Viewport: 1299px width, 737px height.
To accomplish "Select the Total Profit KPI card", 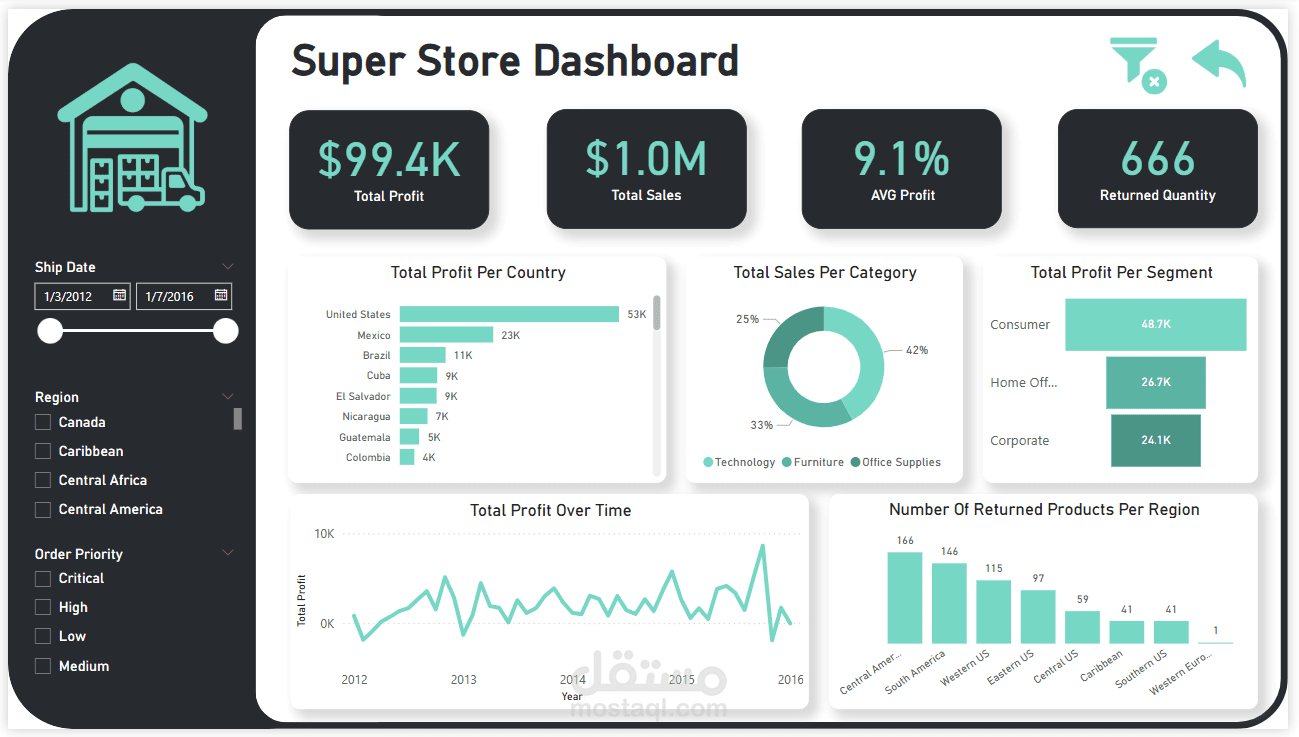I will coord(388,169).
